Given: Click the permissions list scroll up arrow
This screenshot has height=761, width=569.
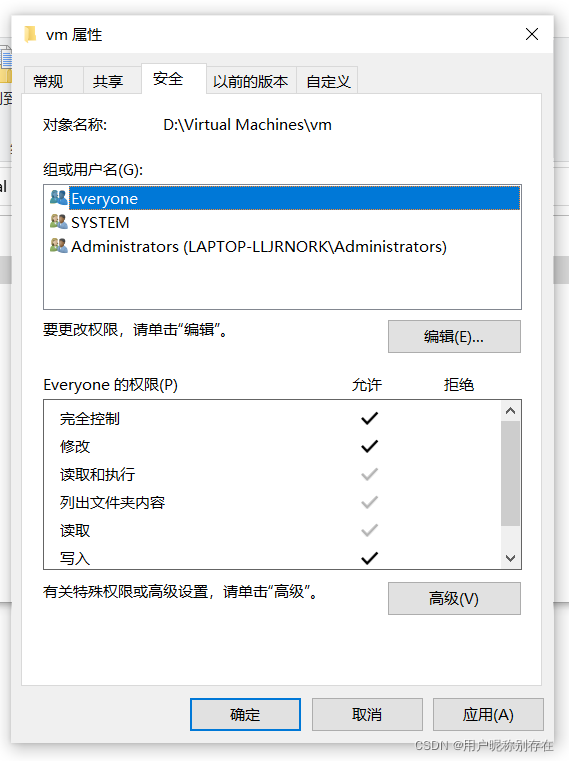Looking at the screenshot, I should [510, 411].
